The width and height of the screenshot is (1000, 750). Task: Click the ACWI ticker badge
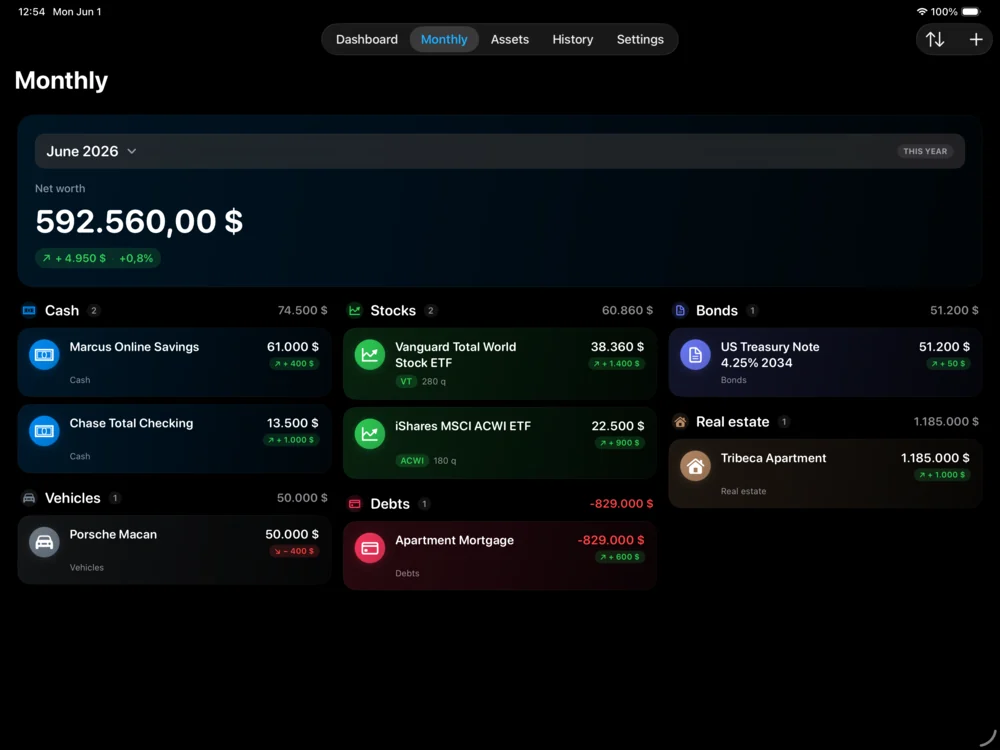click(x=412, y=460)
